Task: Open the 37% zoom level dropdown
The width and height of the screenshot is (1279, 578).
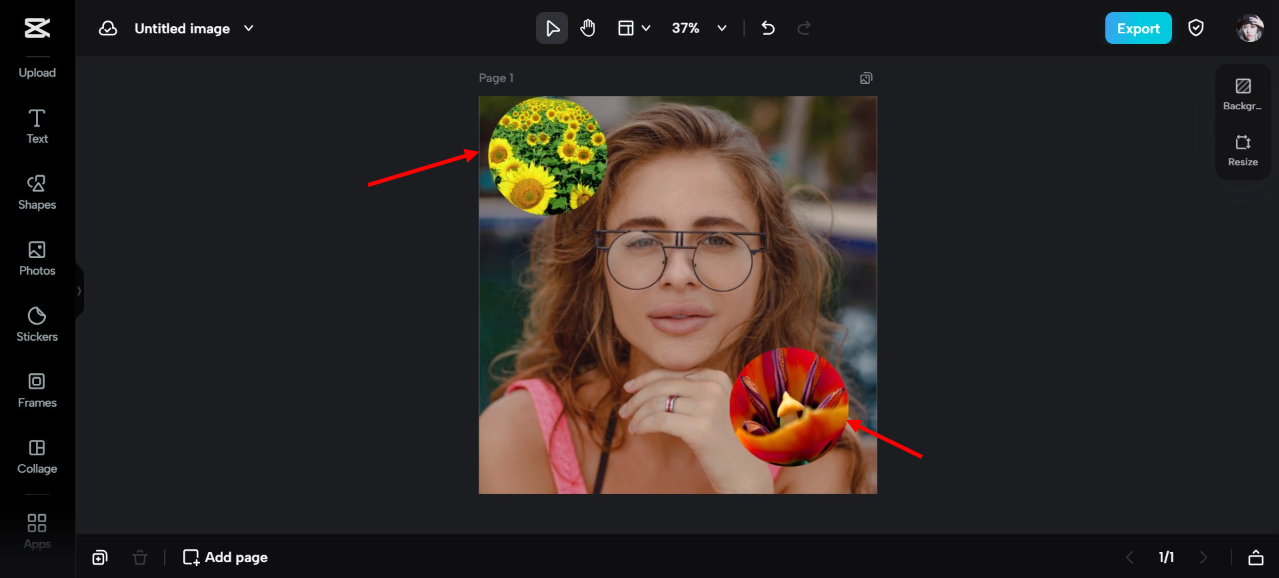Action: (x=699, y=28)
